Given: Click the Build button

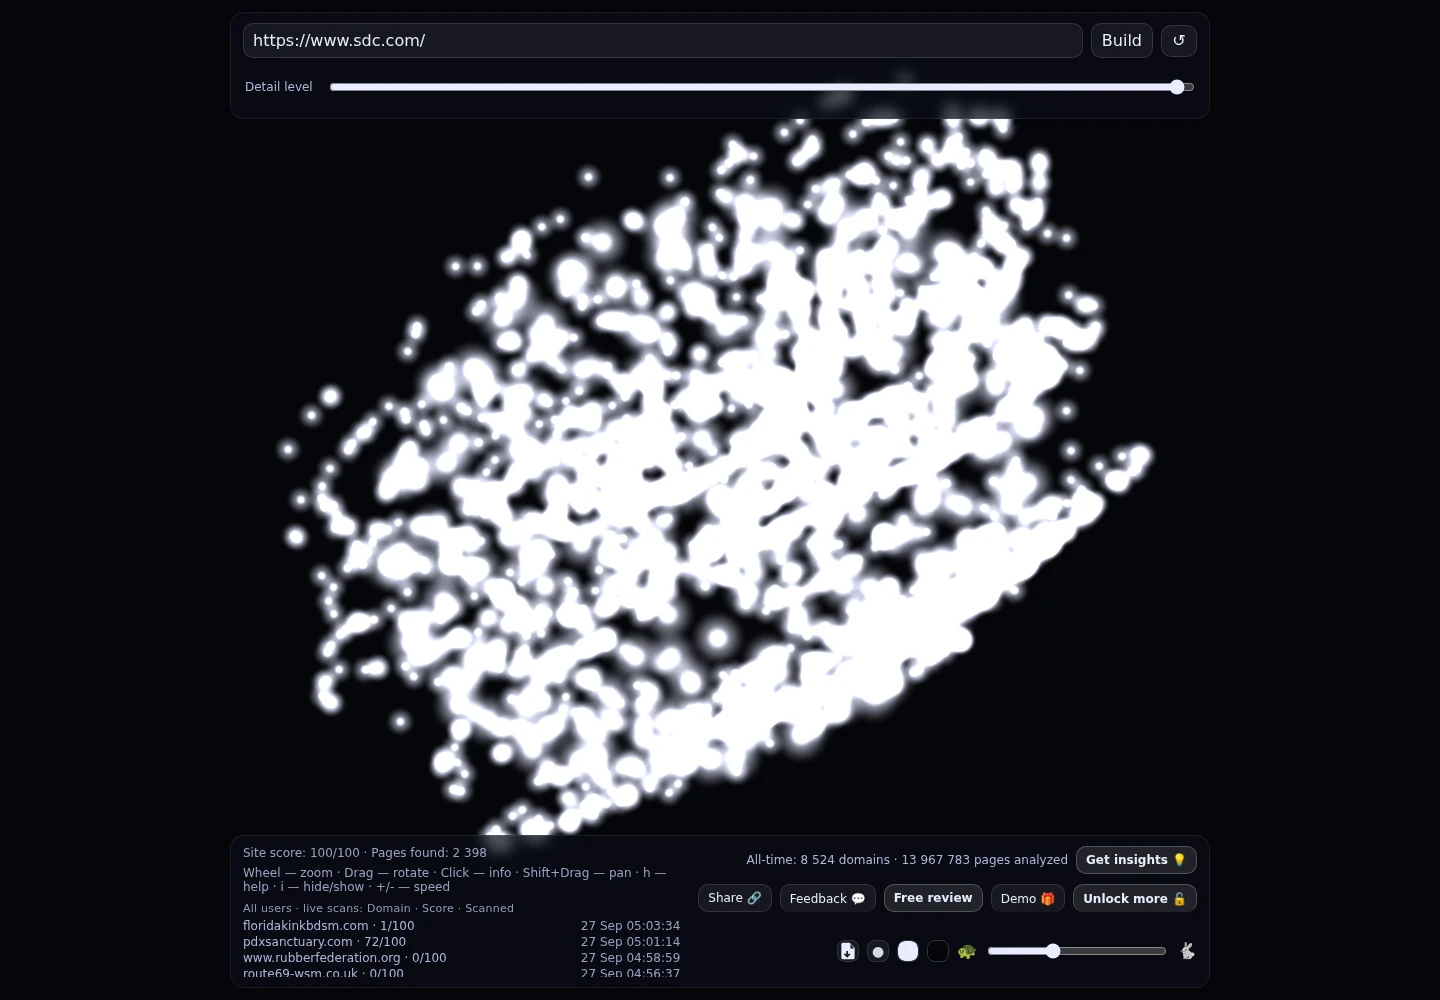Looking at the screenshot, I should click(x=1122, y=41).
